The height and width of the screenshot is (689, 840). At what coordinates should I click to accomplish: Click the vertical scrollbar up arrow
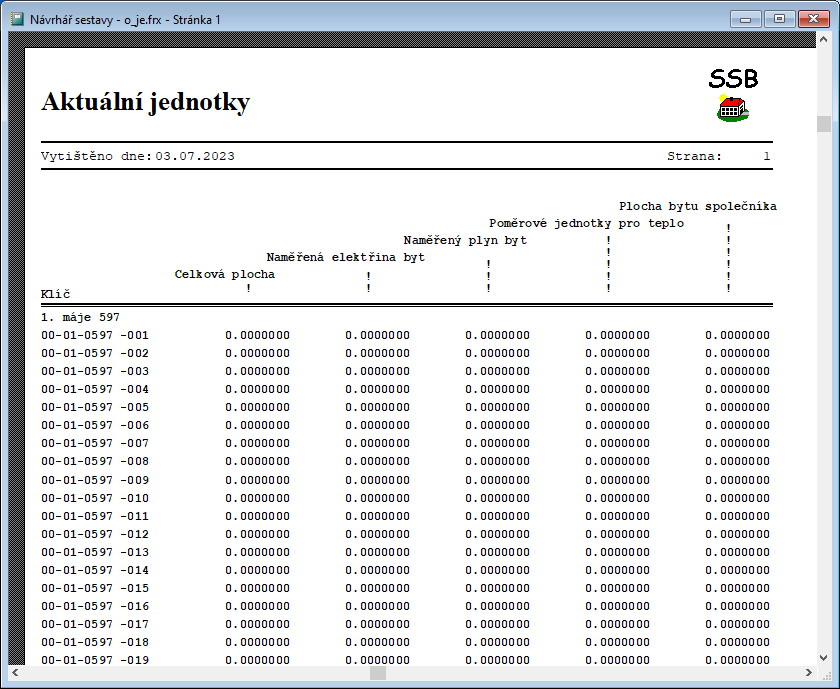[824, 42]
